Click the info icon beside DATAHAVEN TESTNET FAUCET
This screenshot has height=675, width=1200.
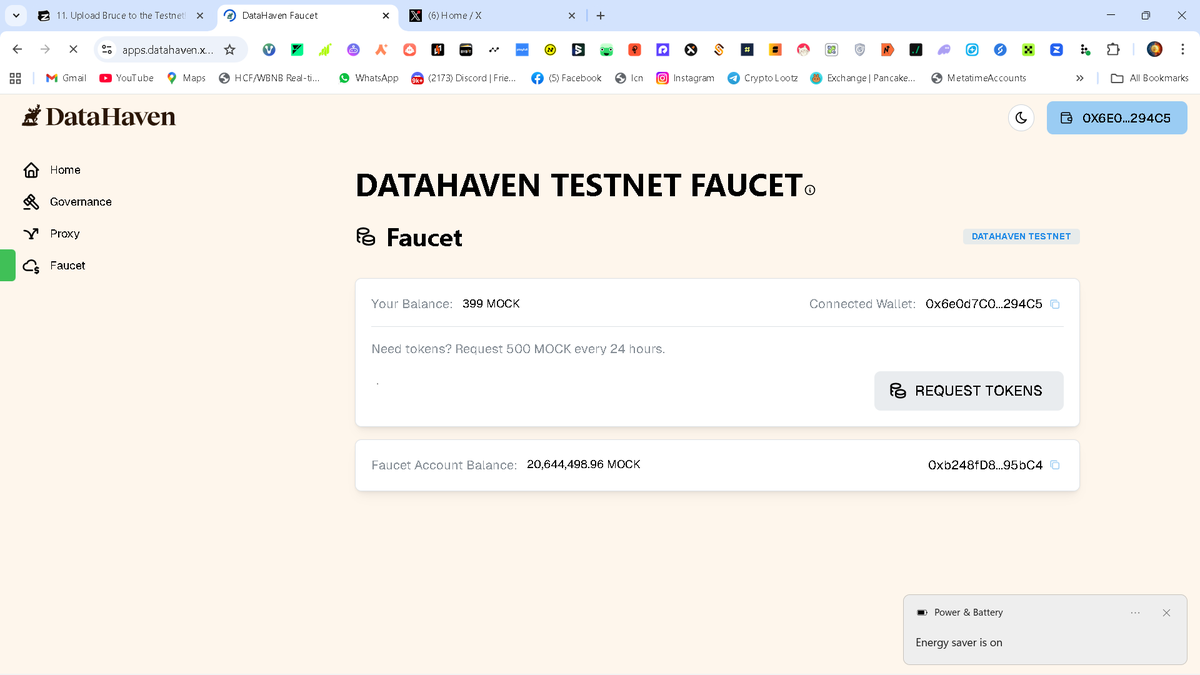[x=810, y=189]
